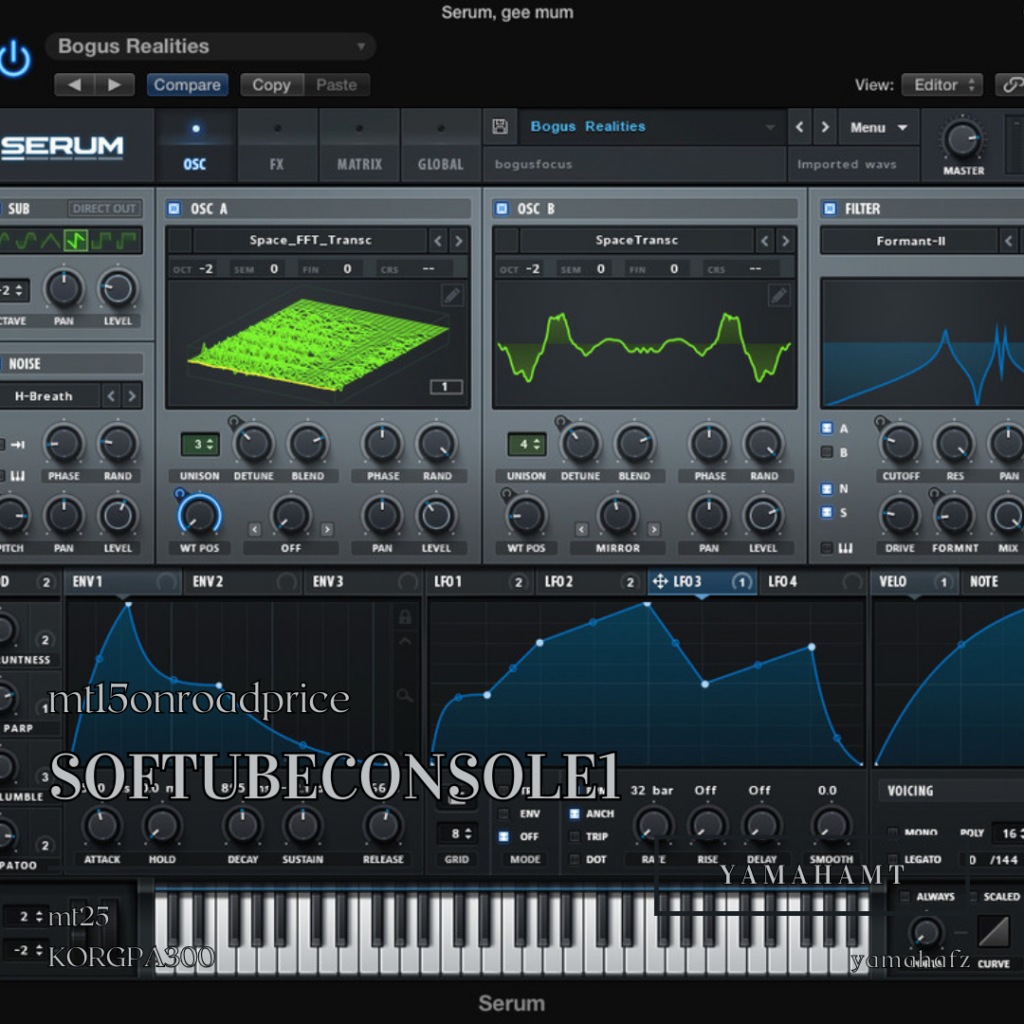Select the LFO 1 tab
The width and height of the screenshot is (1024, 1024).
coord(479,581)
